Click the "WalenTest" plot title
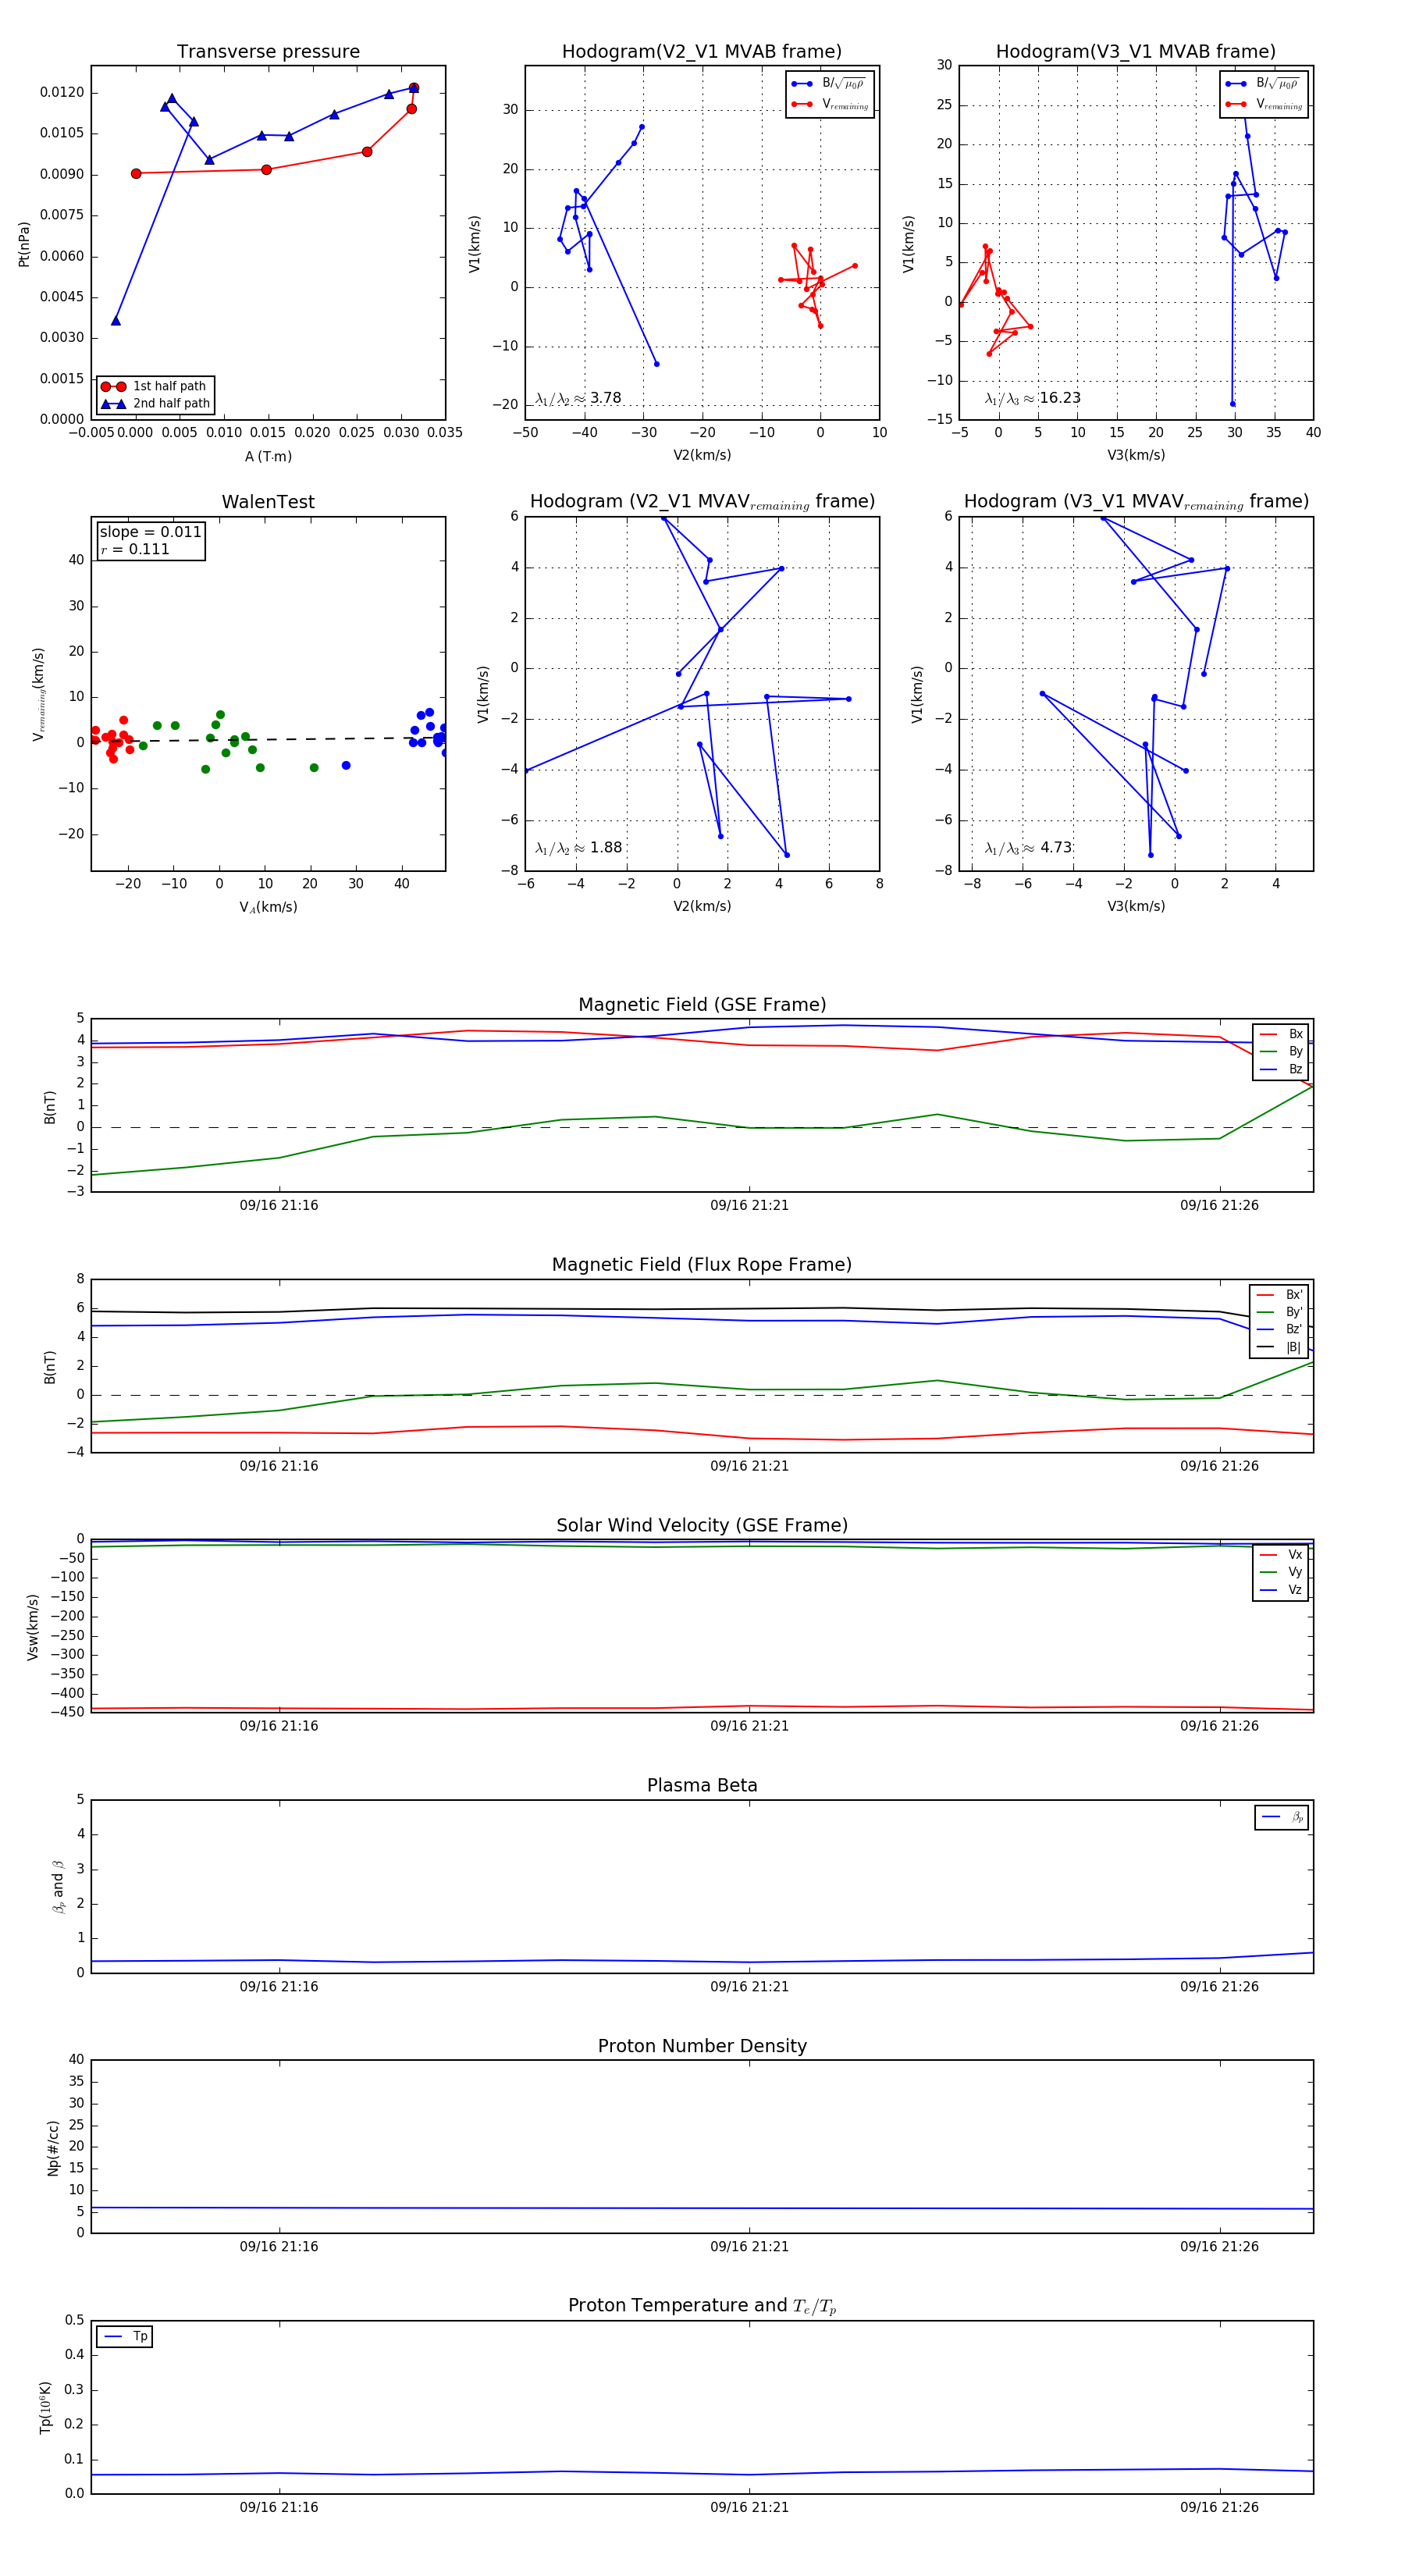Viewport: 1405px width, 2576px height. (x=268, y=502)
